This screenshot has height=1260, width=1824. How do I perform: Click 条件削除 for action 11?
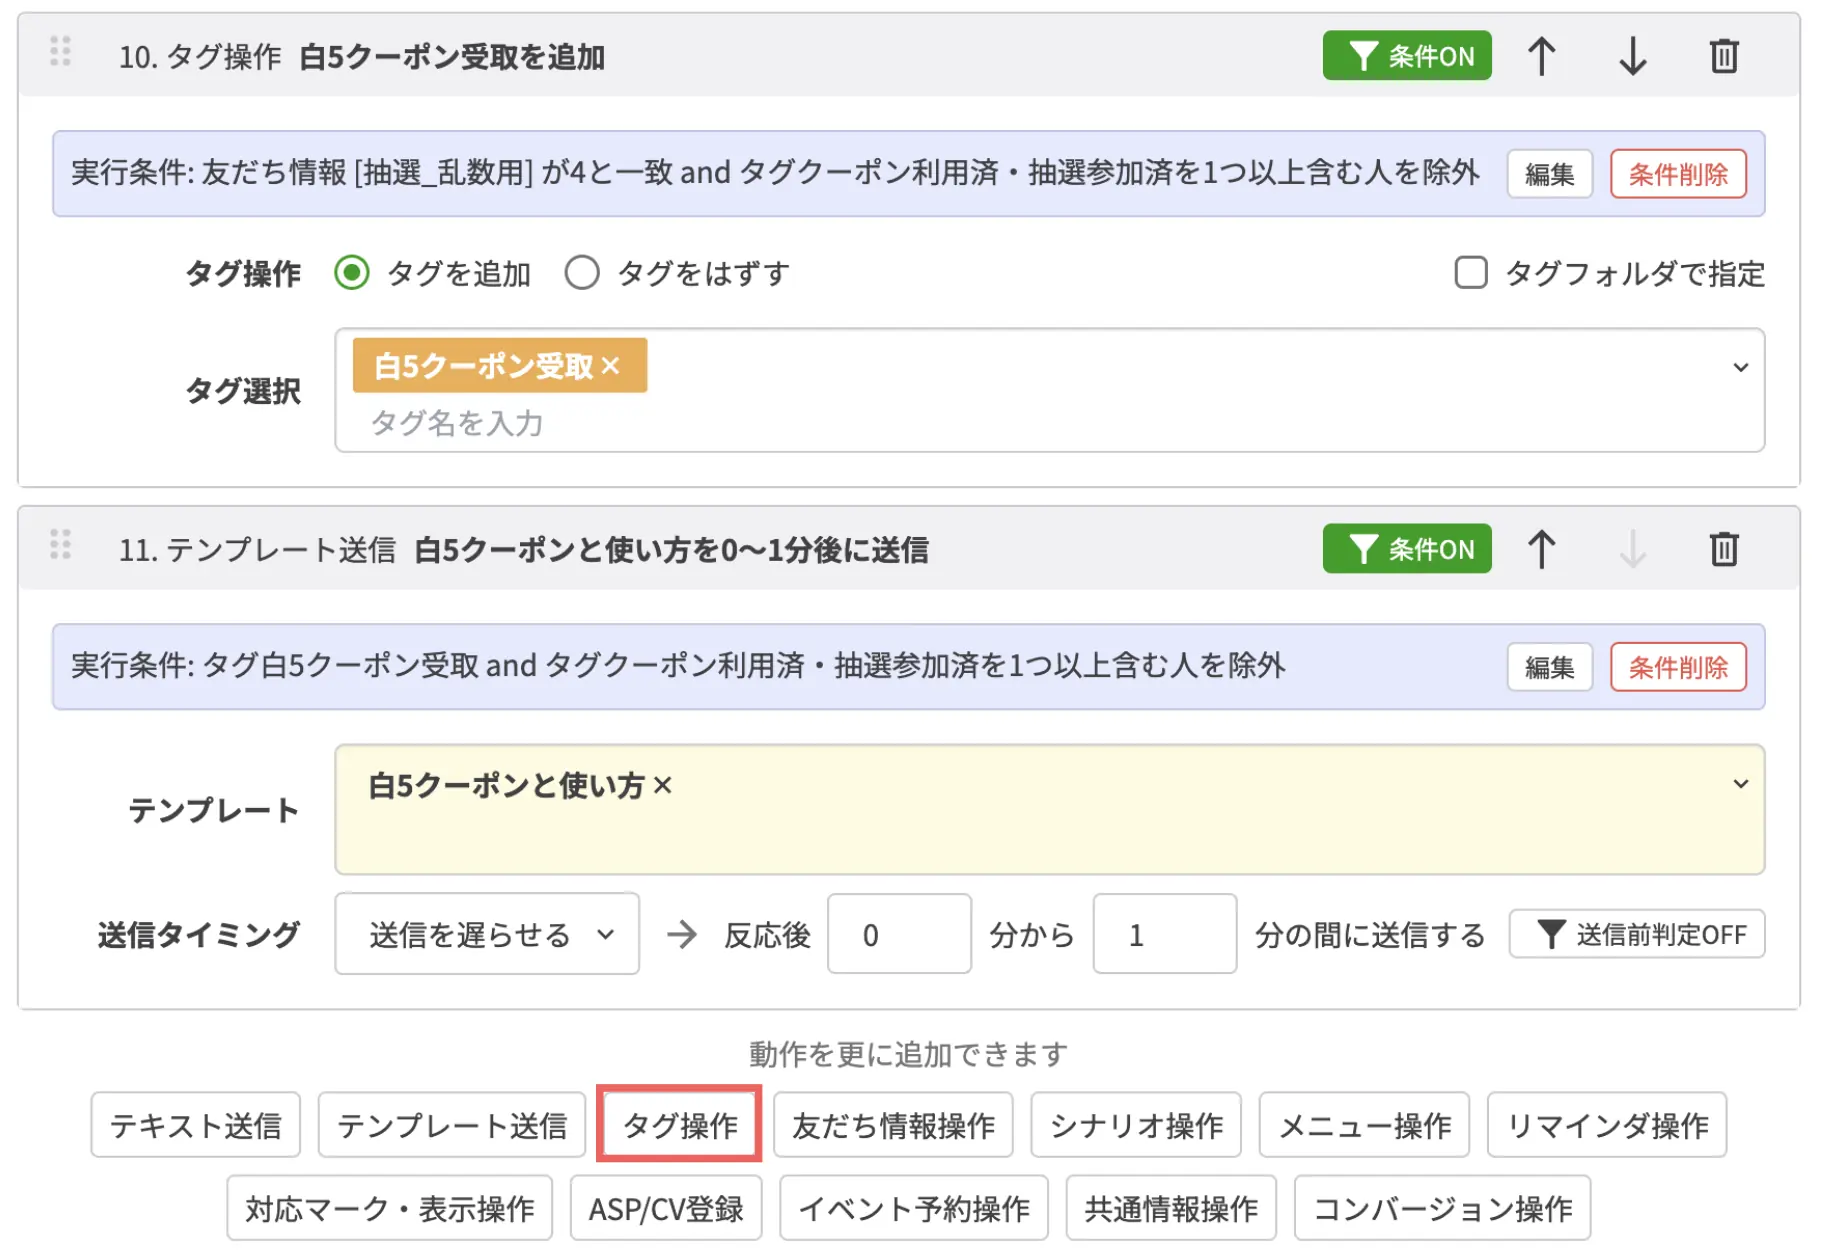(1678, 667)
